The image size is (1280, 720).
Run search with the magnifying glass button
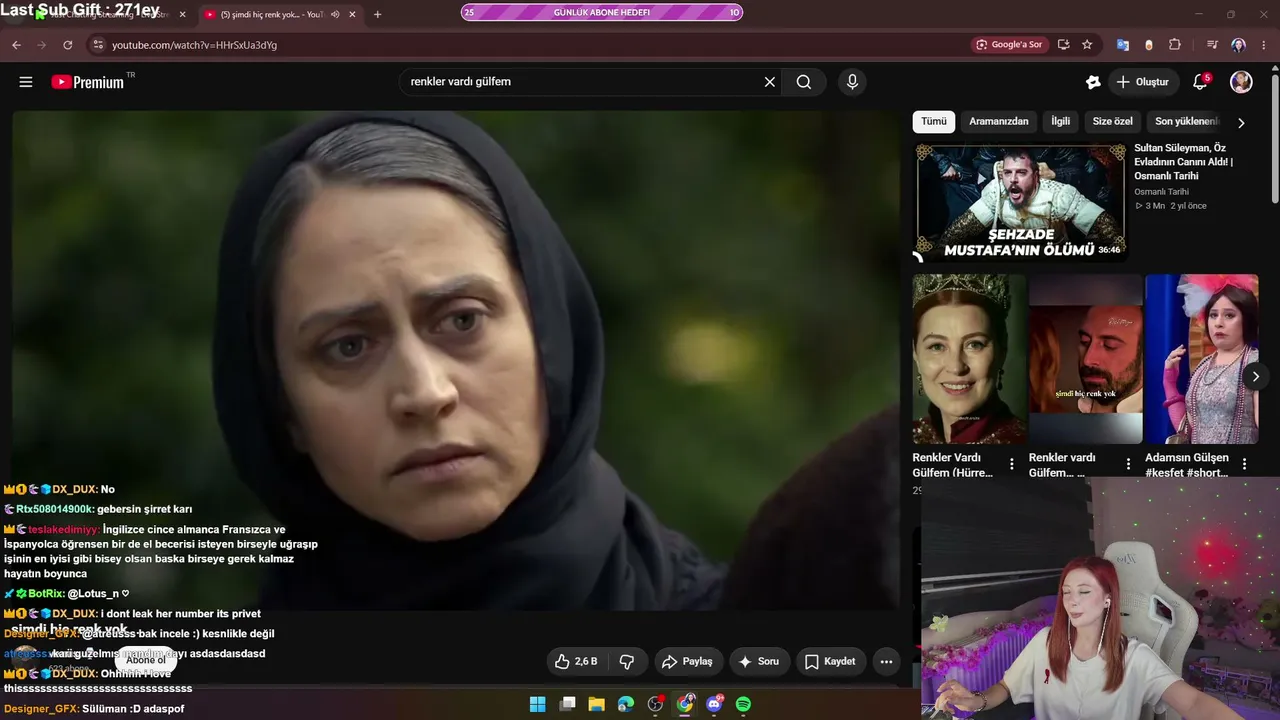[804, 82]
